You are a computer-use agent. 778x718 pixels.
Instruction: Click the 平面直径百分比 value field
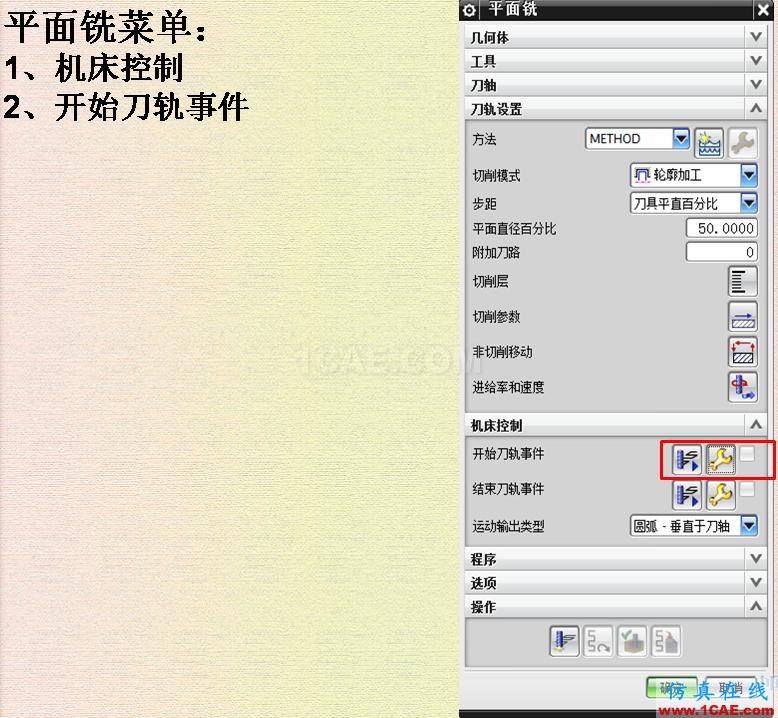tap(722, 228)
